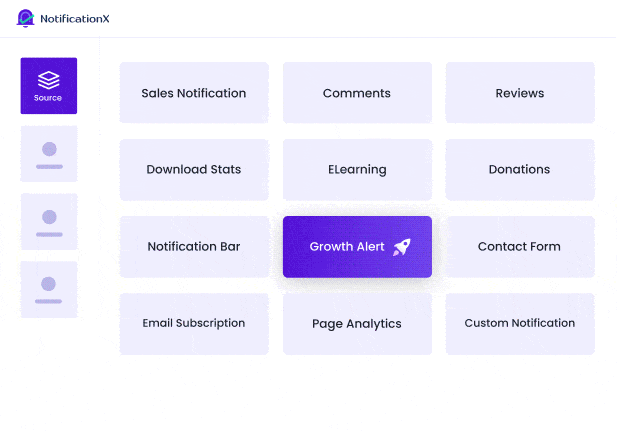
Task: Open the second sidebar placeholder step
Action: [49, 154]
